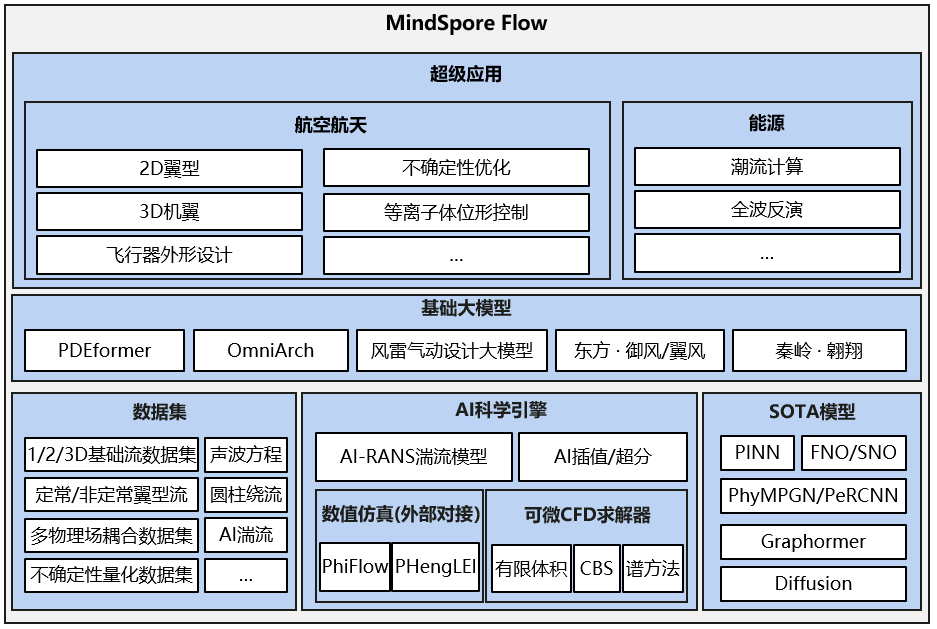
Task: Select the 3D机翼 box
Action: pos(169,211)
